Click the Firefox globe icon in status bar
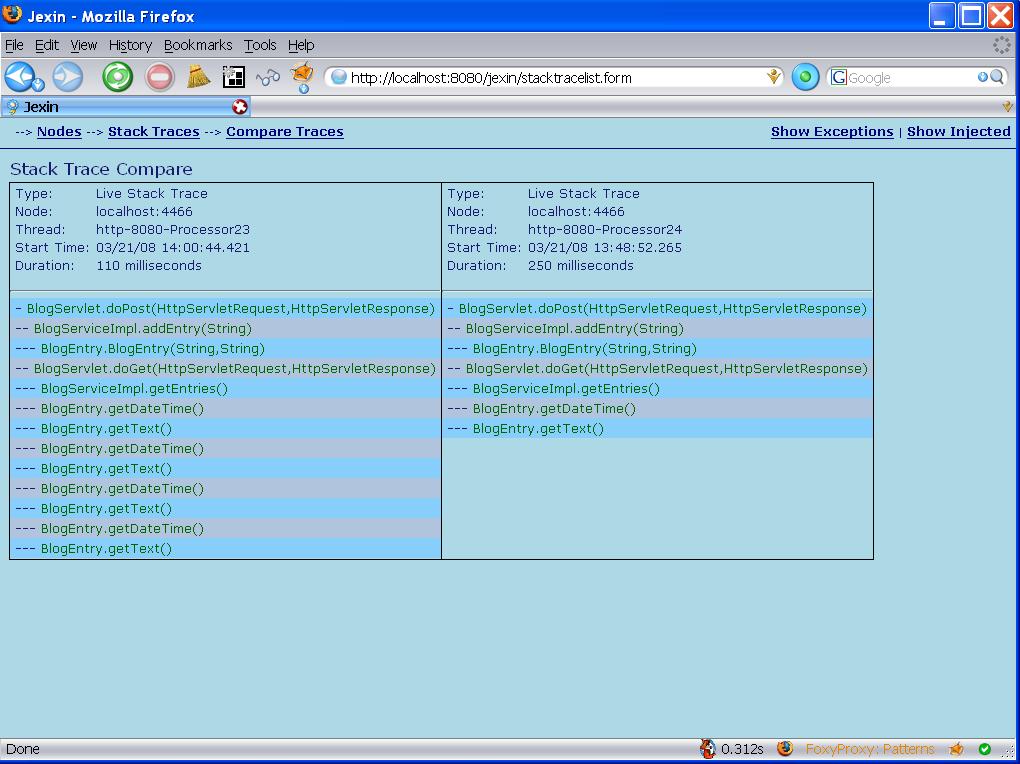Image resolution: width=1020 pixels, height=764 pixels. pos(785,749)
